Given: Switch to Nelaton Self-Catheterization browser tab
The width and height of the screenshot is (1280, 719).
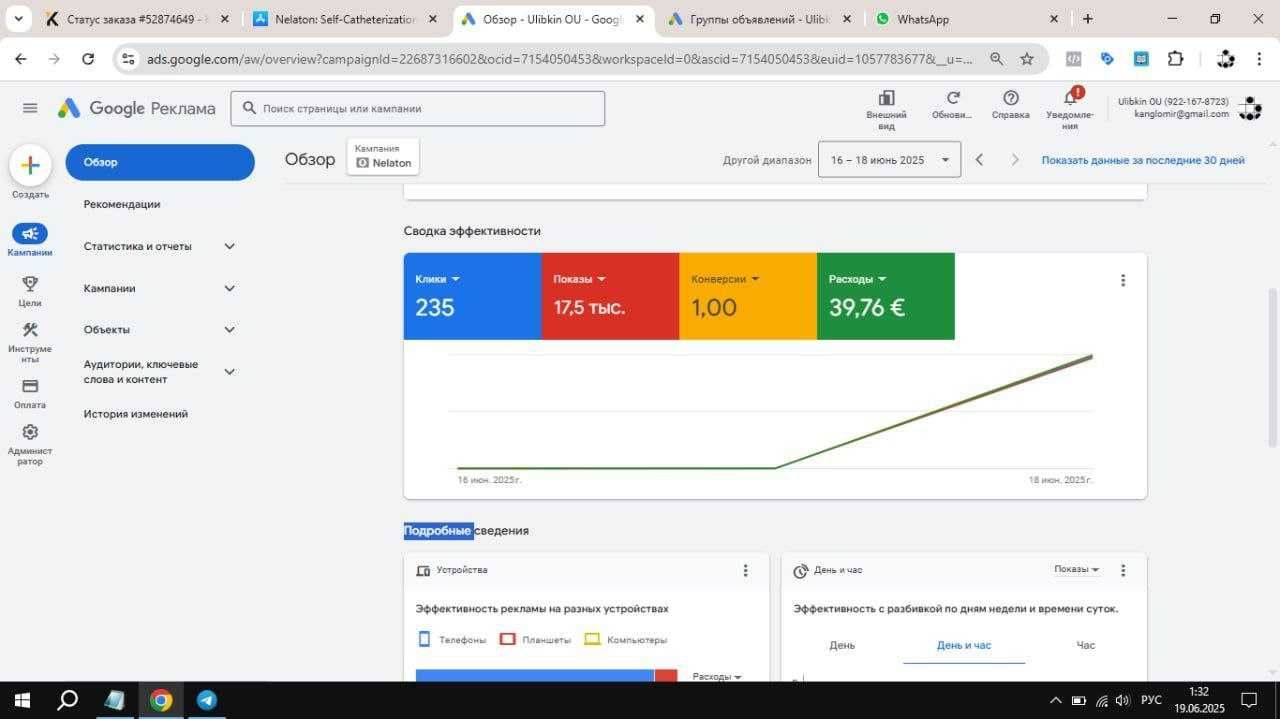Looking at the screenshot, I should click(x=344, y=19).
